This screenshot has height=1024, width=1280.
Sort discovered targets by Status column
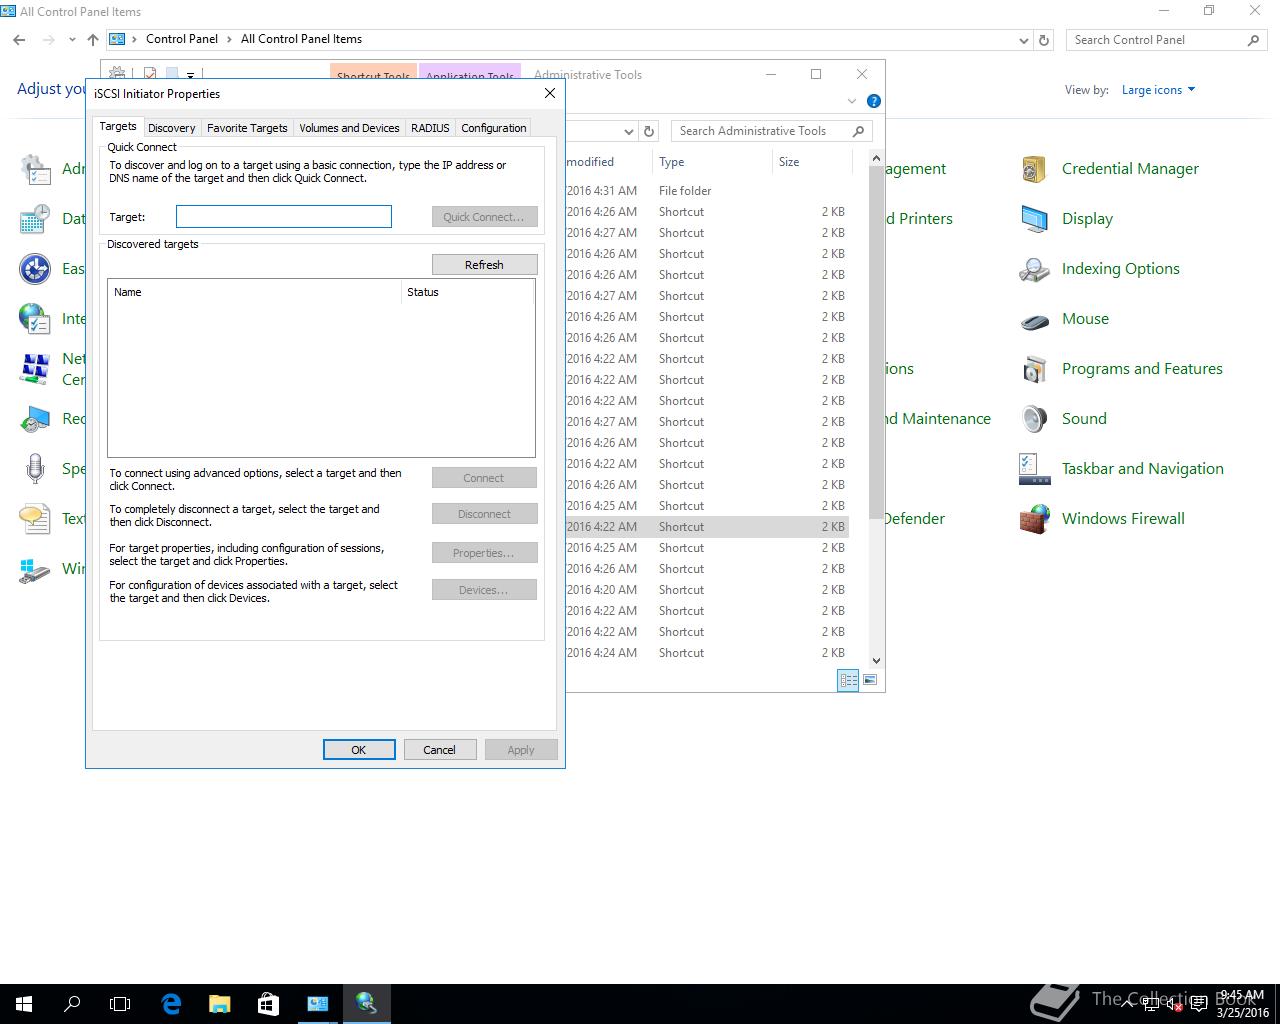467,292
